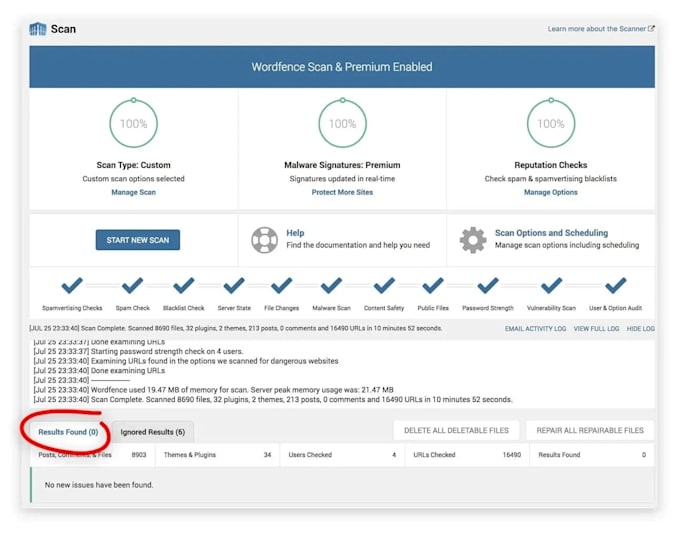The width and height of the screenshot is (680, 544).
Task: Click the Password Strength checkmark icon
Action: 488,285
